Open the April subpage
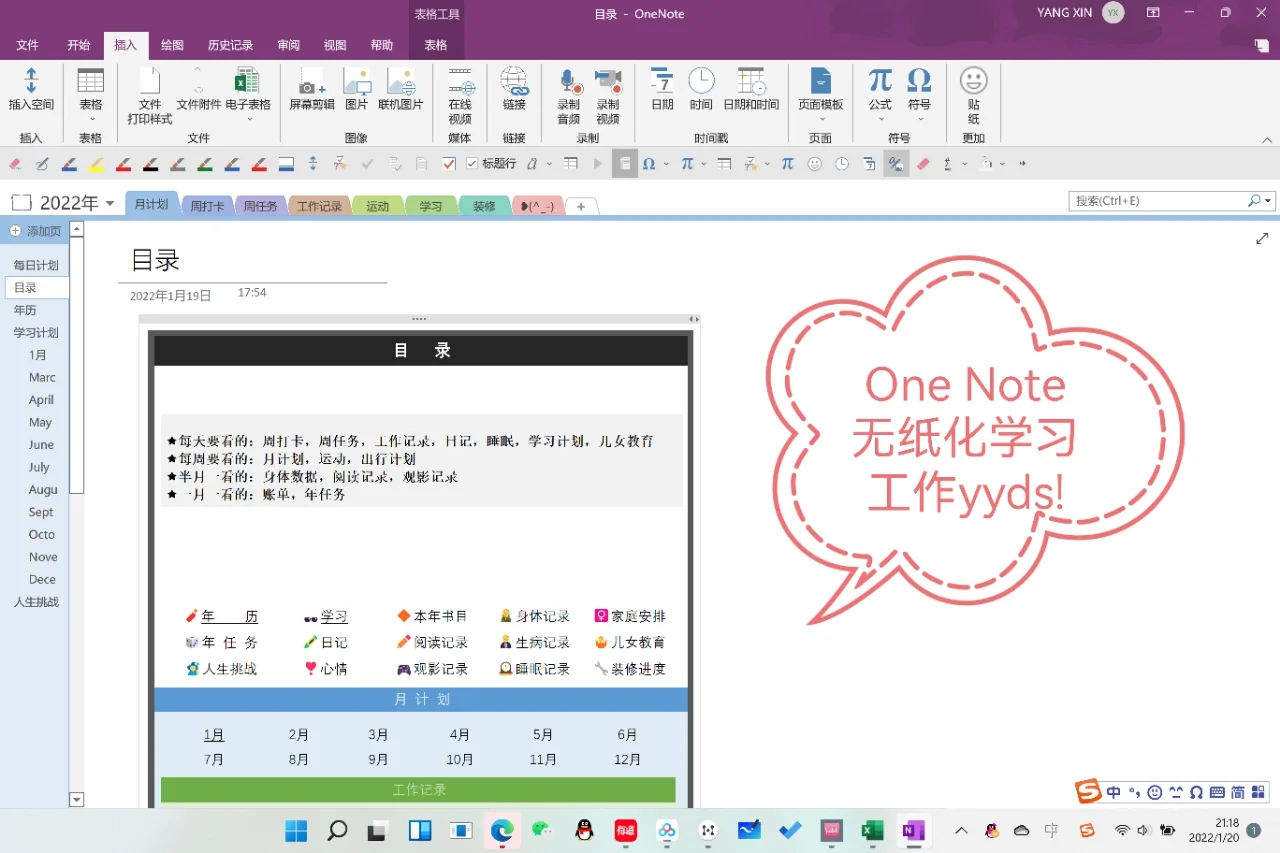The width and height of the screenshot is (1280, 853). (42, 400)
